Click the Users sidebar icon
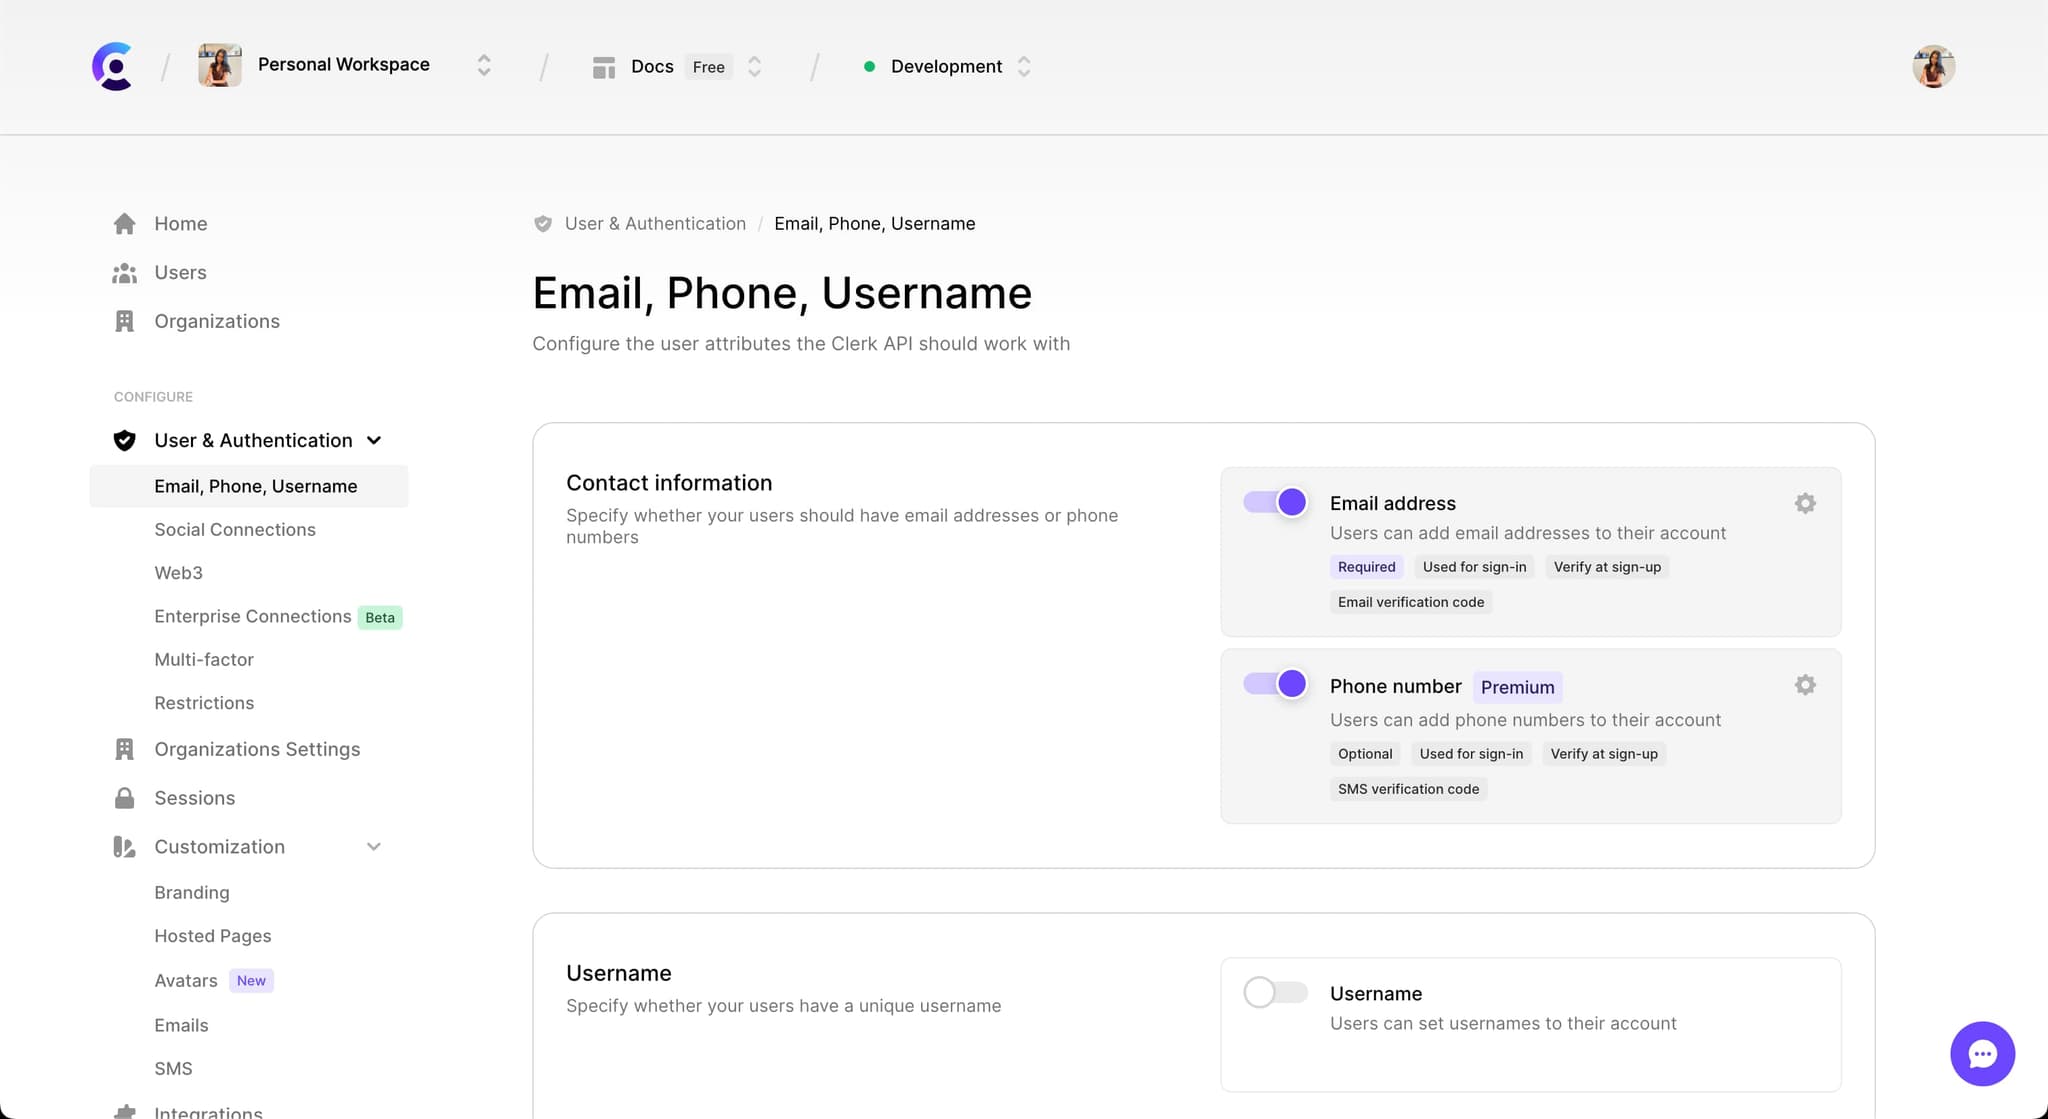 point(124,273)
